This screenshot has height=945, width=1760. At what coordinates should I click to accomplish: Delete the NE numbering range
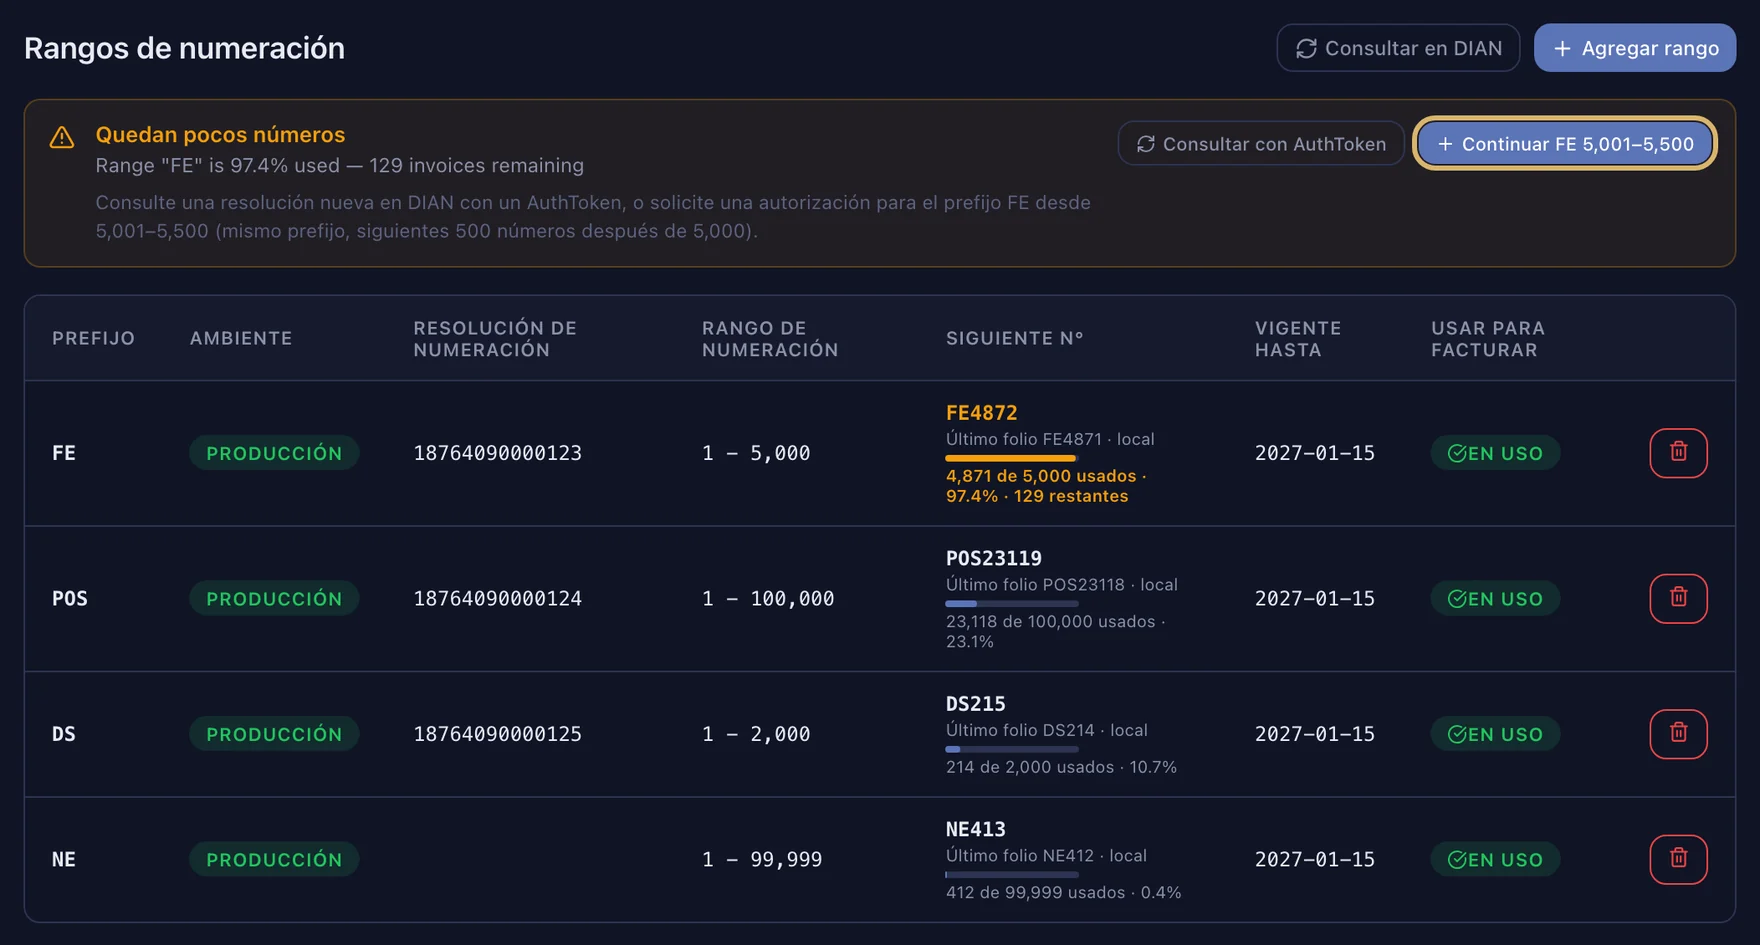click(x=1678, y=859)
